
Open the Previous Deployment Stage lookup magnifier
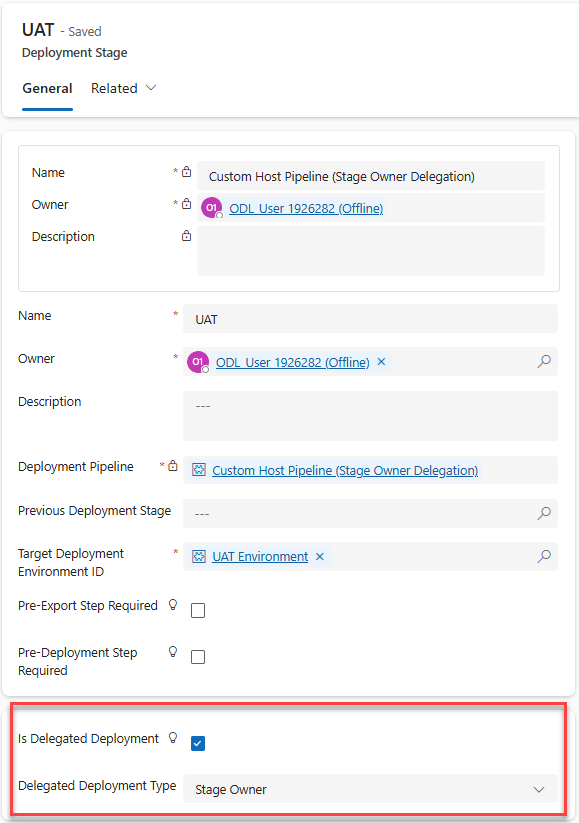543,513
